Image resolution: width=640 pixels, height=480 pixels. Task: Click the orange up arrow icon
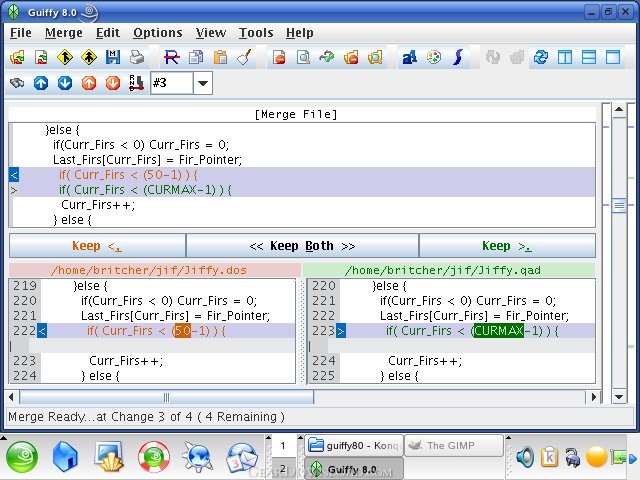tap(89, 83)
